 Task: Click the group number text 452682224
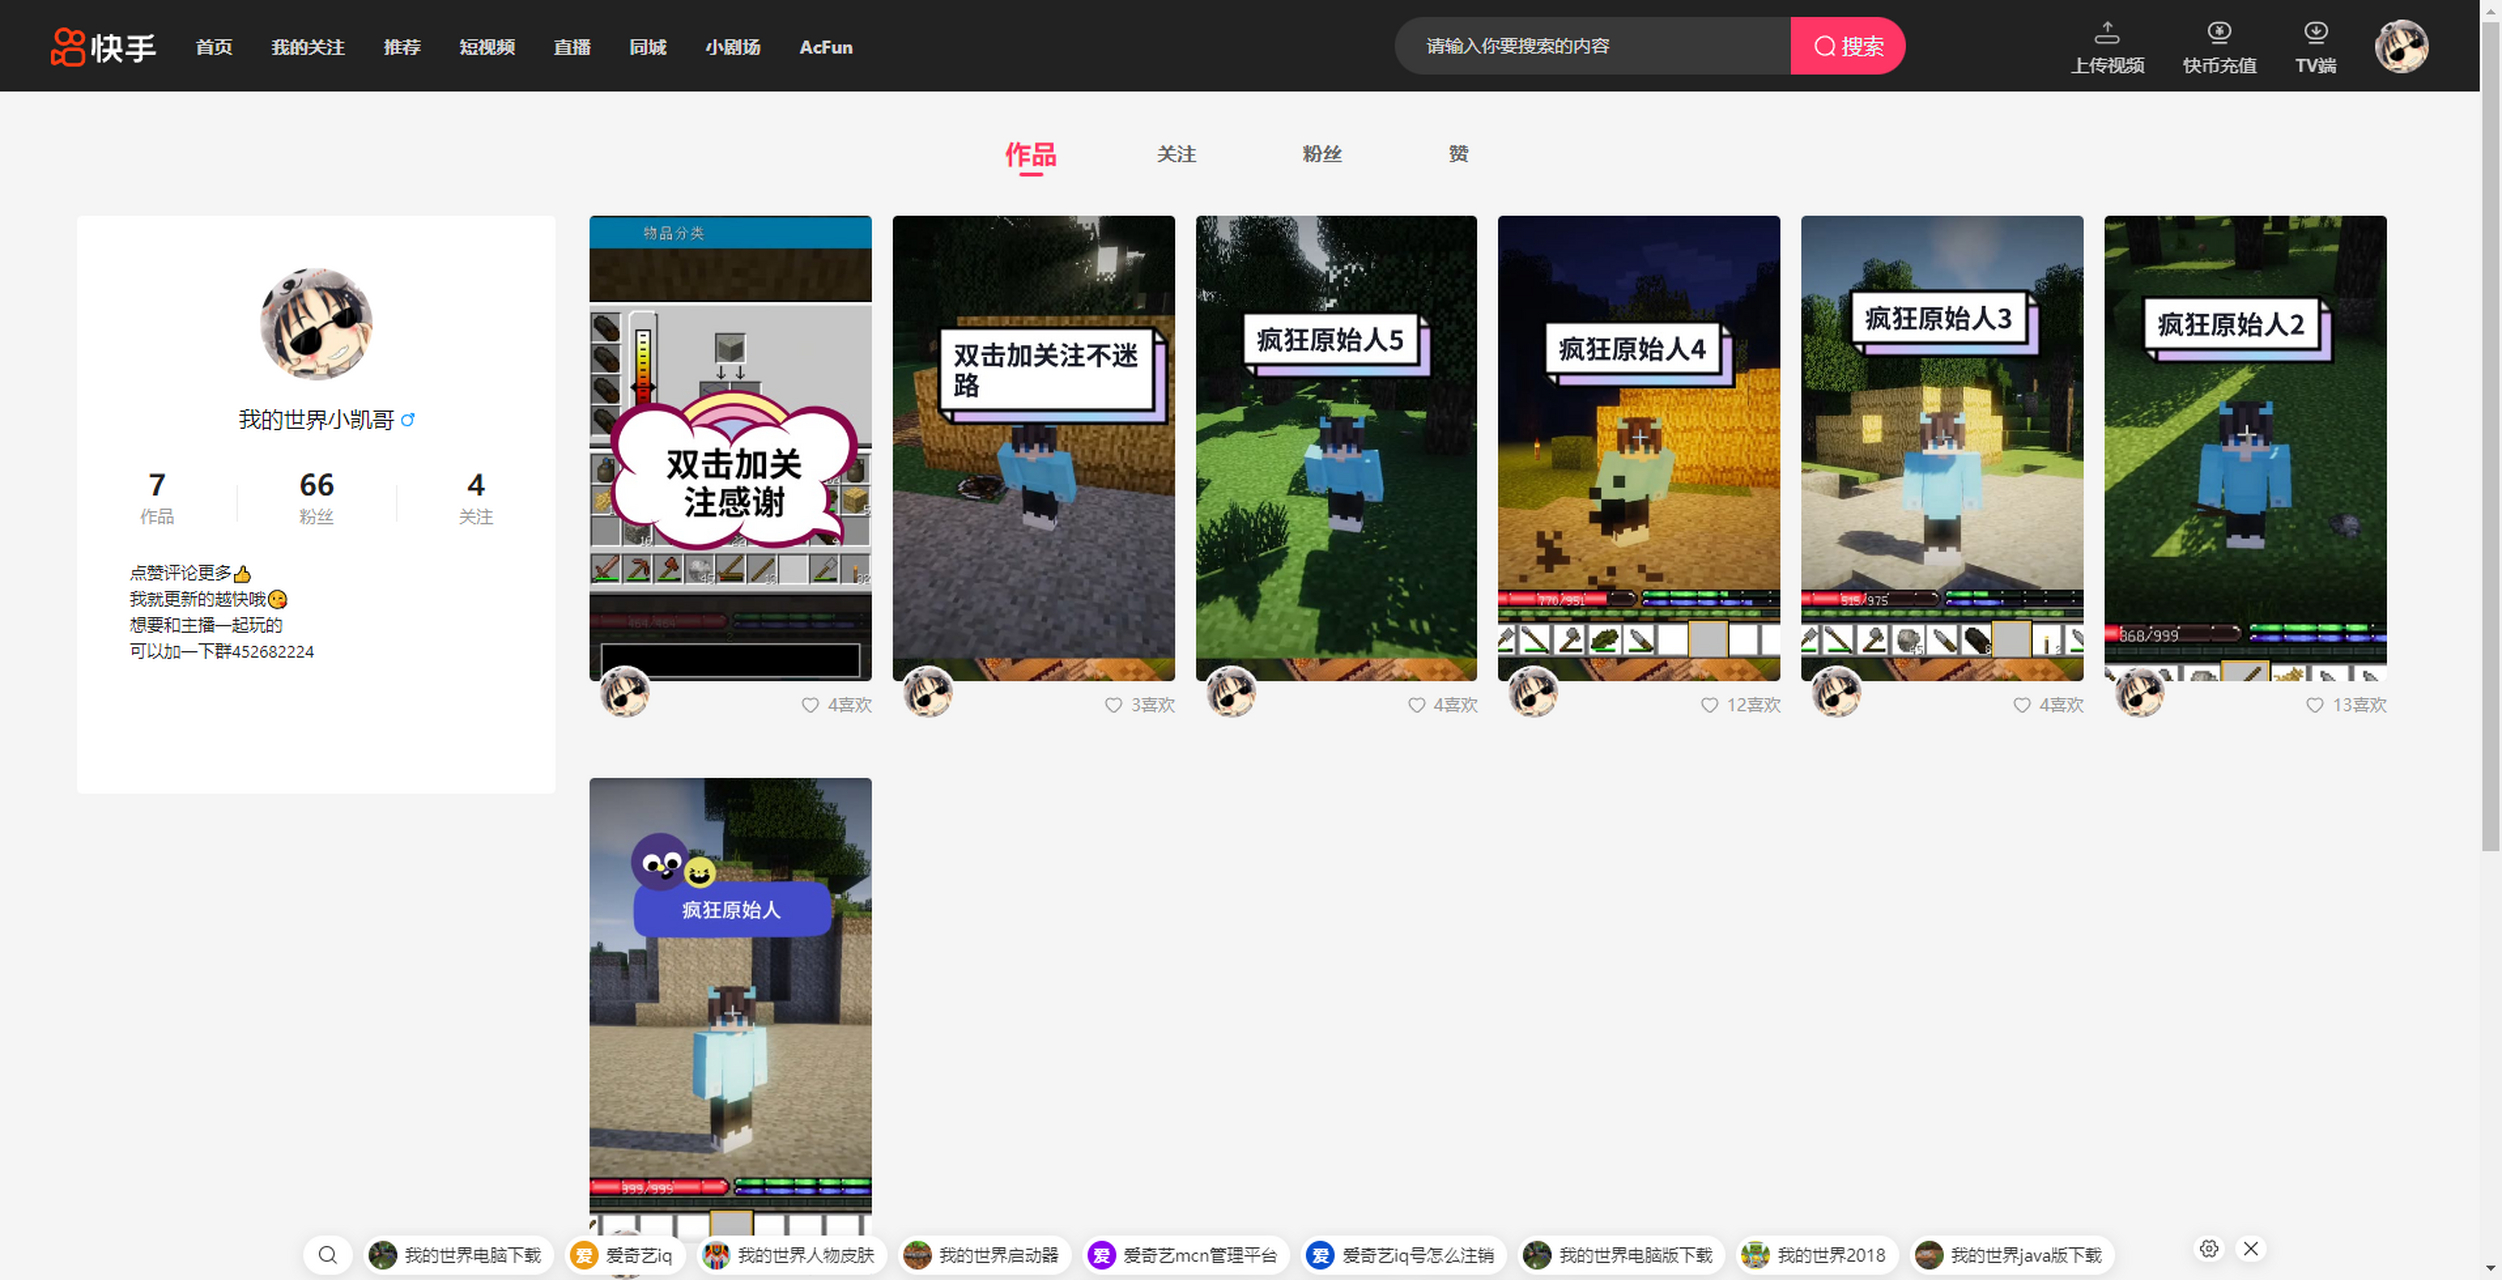(273, 652)
